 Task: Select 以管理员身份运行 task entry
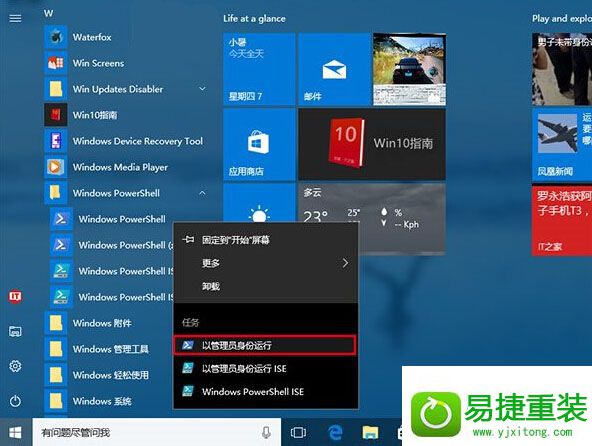264,345
